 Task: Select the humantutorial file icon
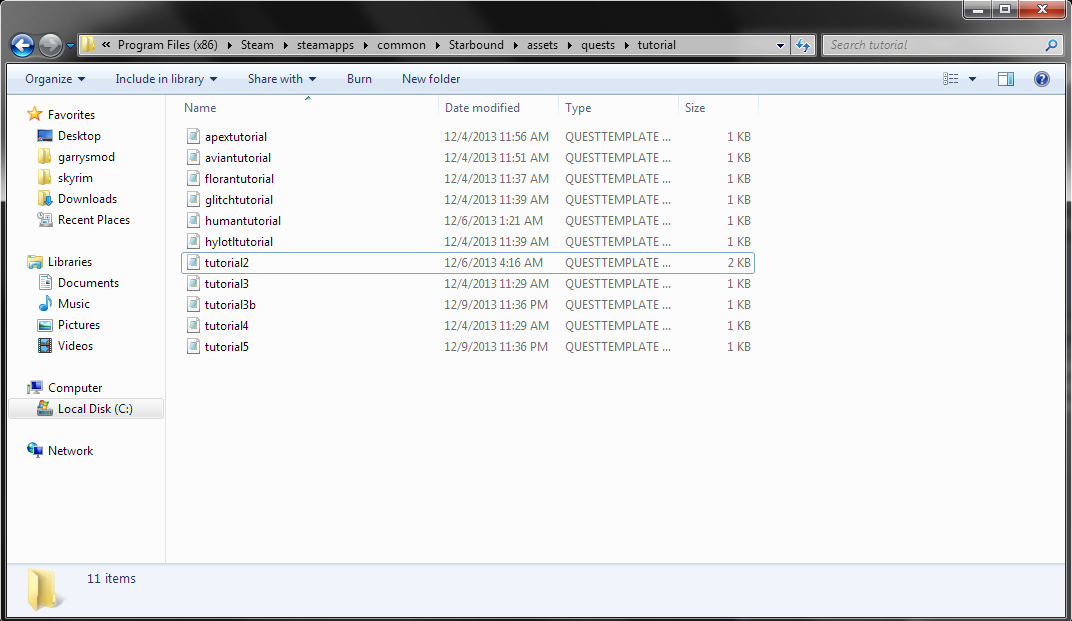coord(193,220)
